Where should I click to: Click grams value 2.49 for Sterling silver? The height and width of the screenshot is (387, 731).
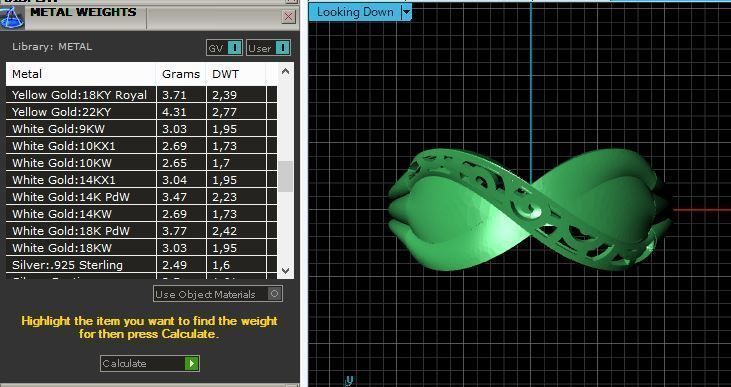174,265
